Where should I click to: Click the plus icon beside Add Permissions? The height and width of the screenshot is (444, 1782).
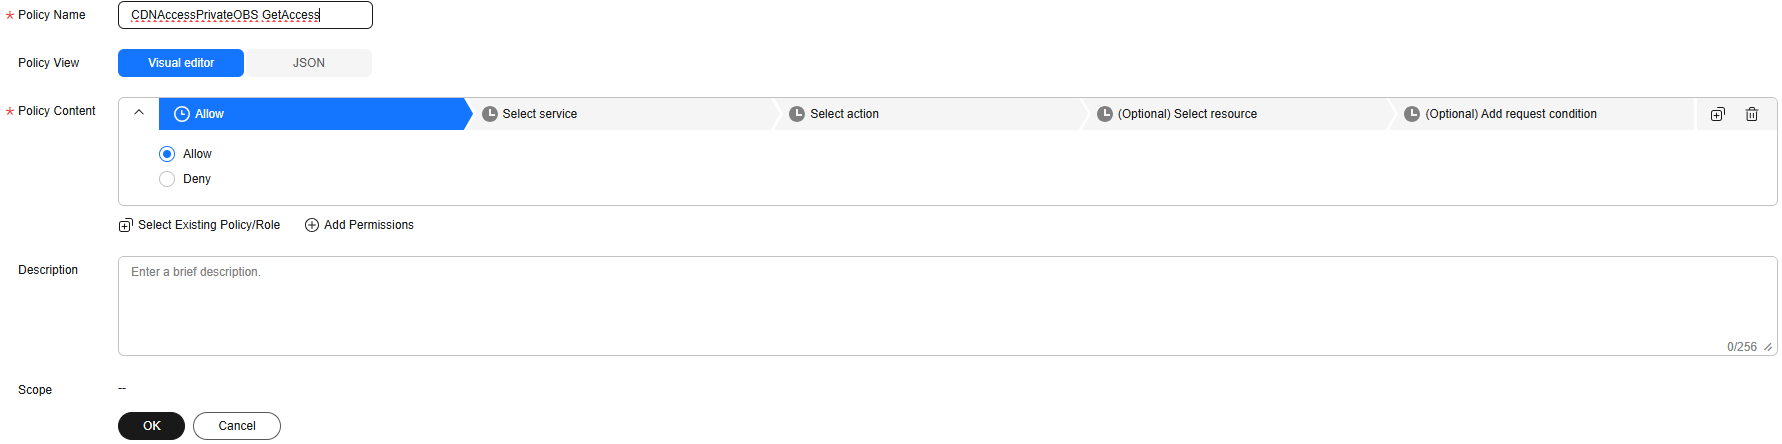[x=312, y=225]
